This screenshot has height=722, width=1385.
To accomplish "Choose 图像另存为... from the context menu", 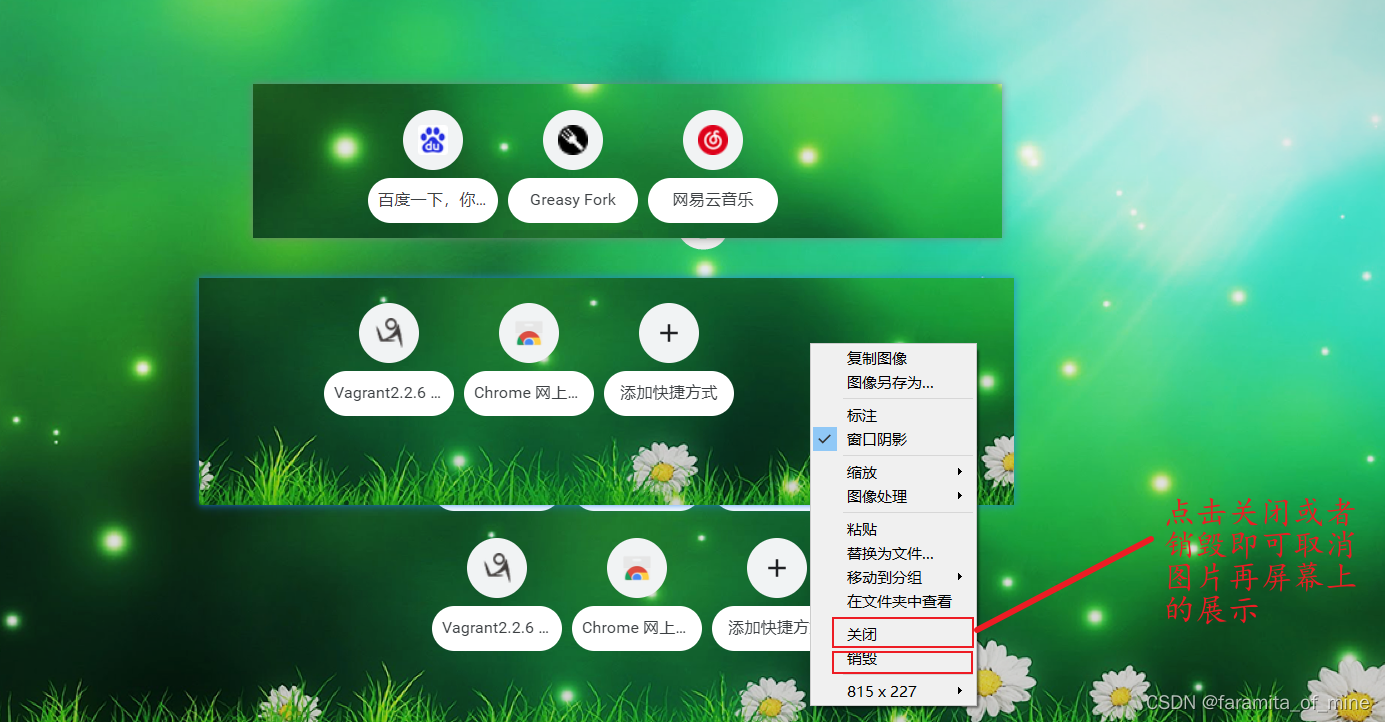I will pos(893,382).
